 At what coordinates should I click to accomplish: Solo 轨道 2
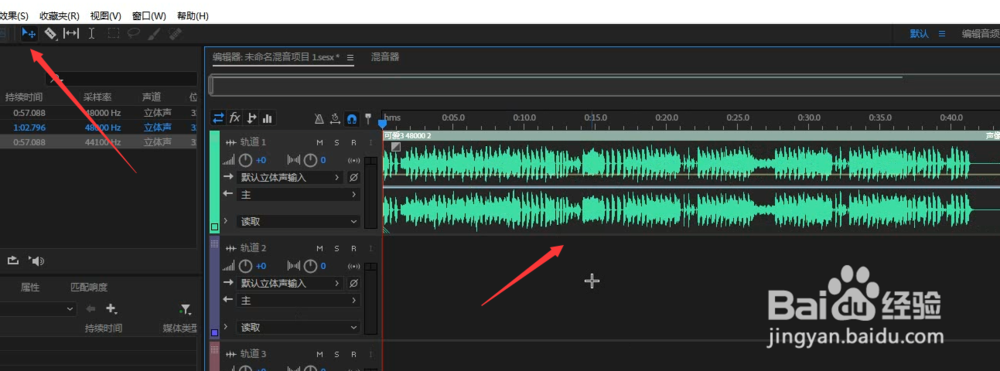coord(337,248)
